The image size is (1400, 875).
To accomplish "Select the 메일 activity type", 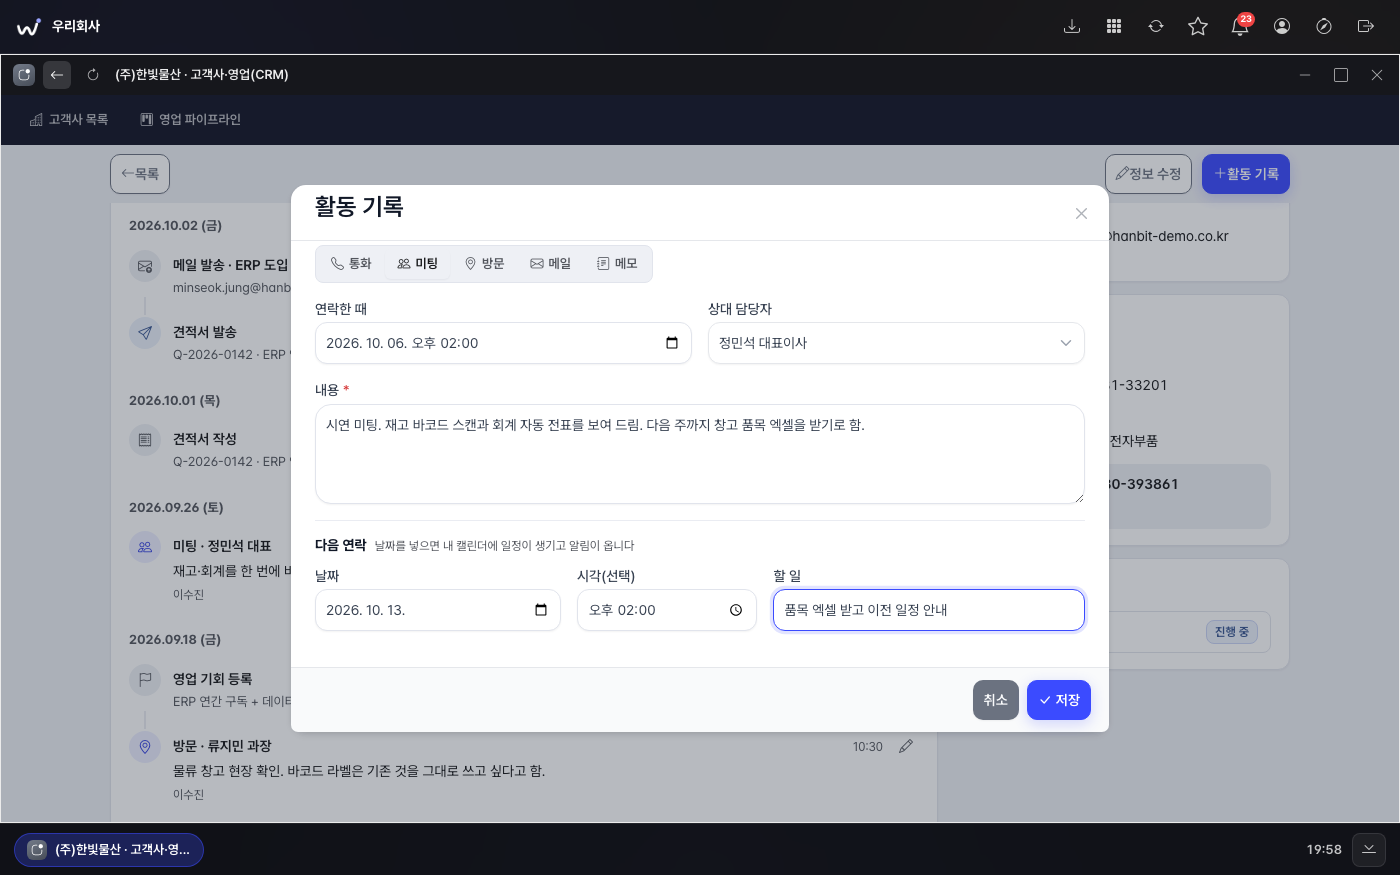I will (551, 264).
